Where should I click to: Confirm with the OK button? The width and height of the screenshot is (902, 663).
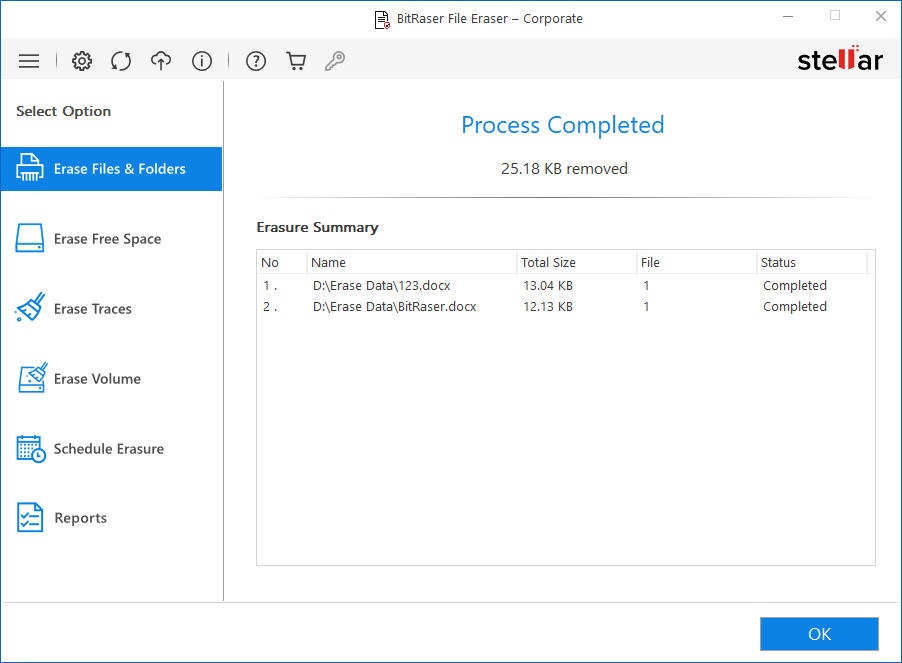pos(819,634)
